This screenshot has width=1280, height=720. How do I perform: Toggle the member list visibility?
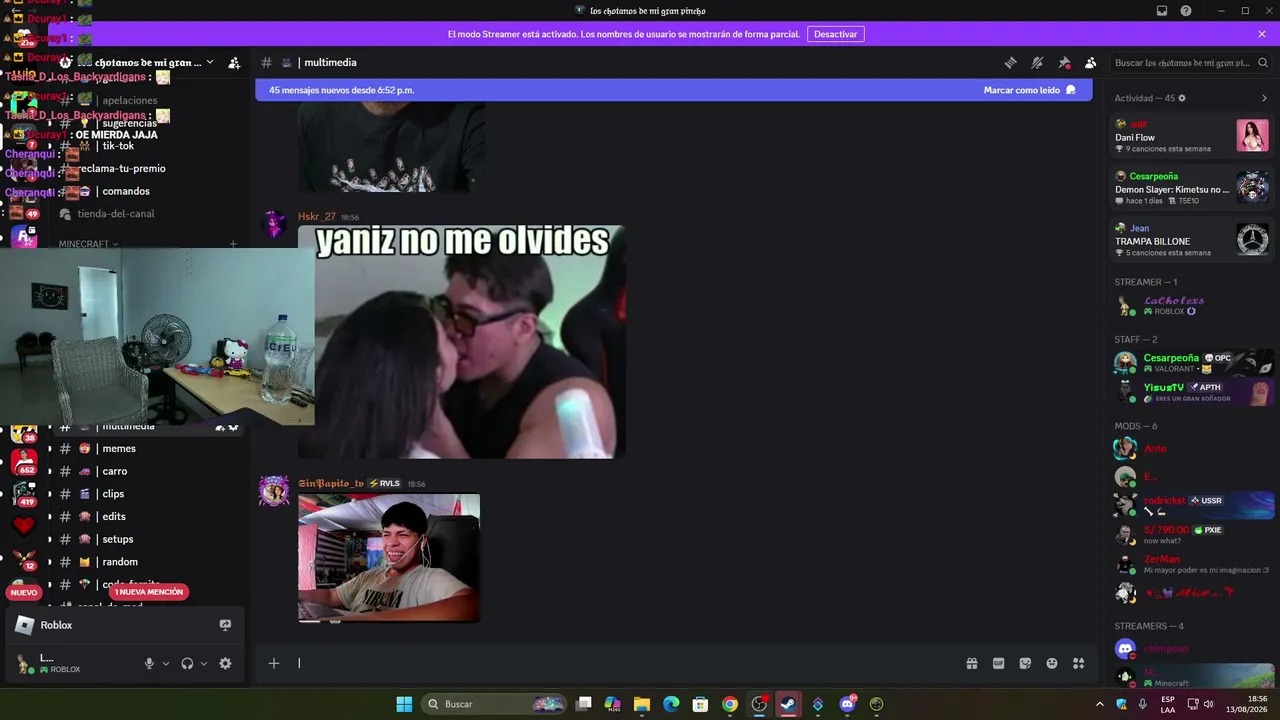click(1091, 62)
